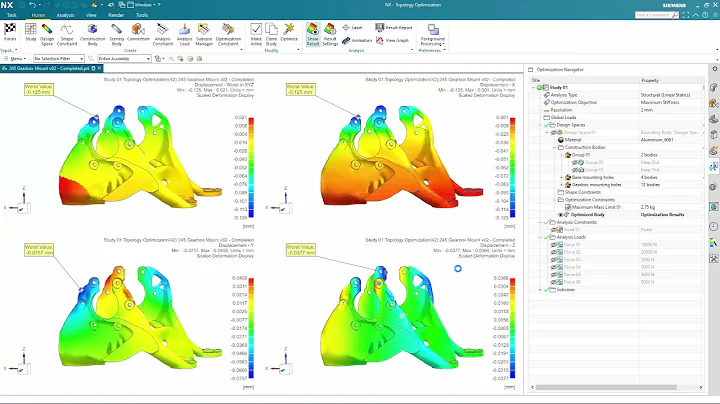Close the 245 Gearbox Mount v02 document tab
The width and height of the screenshot is (720, 404).
click(99, 68)
